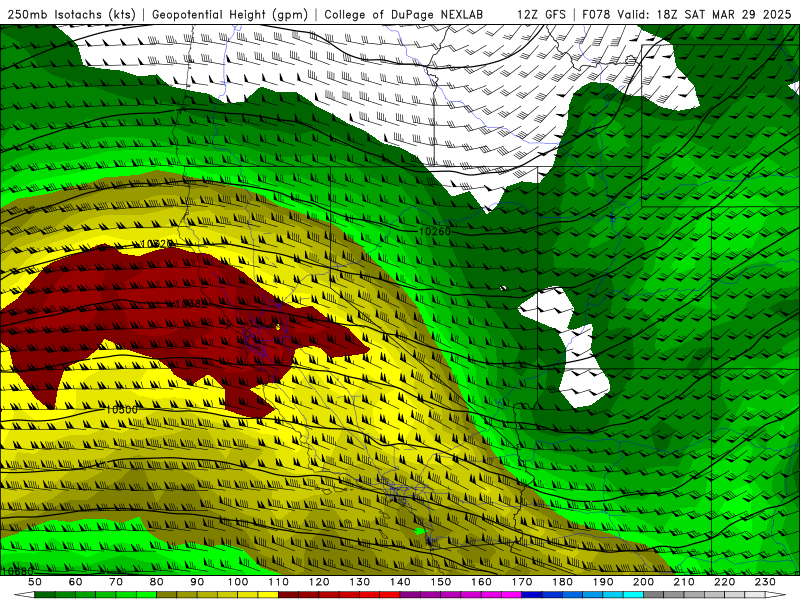The image size is (800, 600).
Task: Select the dark blue swatch starting at 170
Action: click(532, 595)
